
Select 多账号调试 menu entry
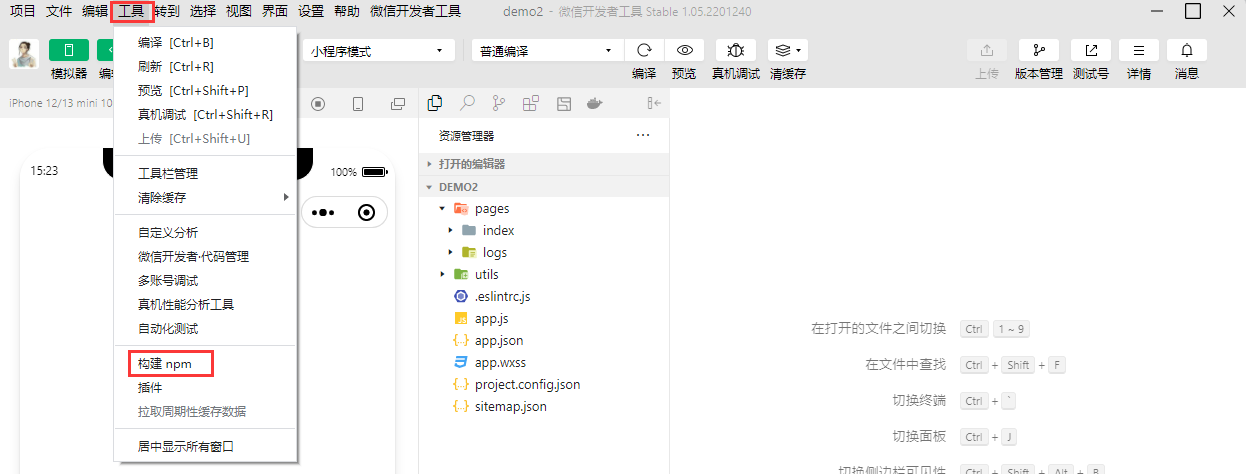206,280
